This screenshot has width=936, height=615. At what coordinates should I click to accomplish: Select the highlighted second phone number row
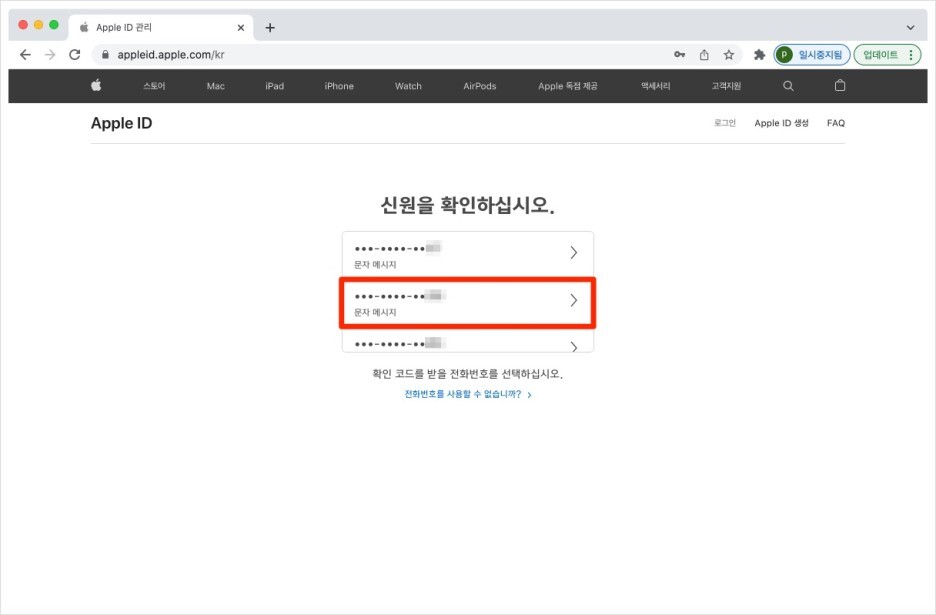(468, 302)
